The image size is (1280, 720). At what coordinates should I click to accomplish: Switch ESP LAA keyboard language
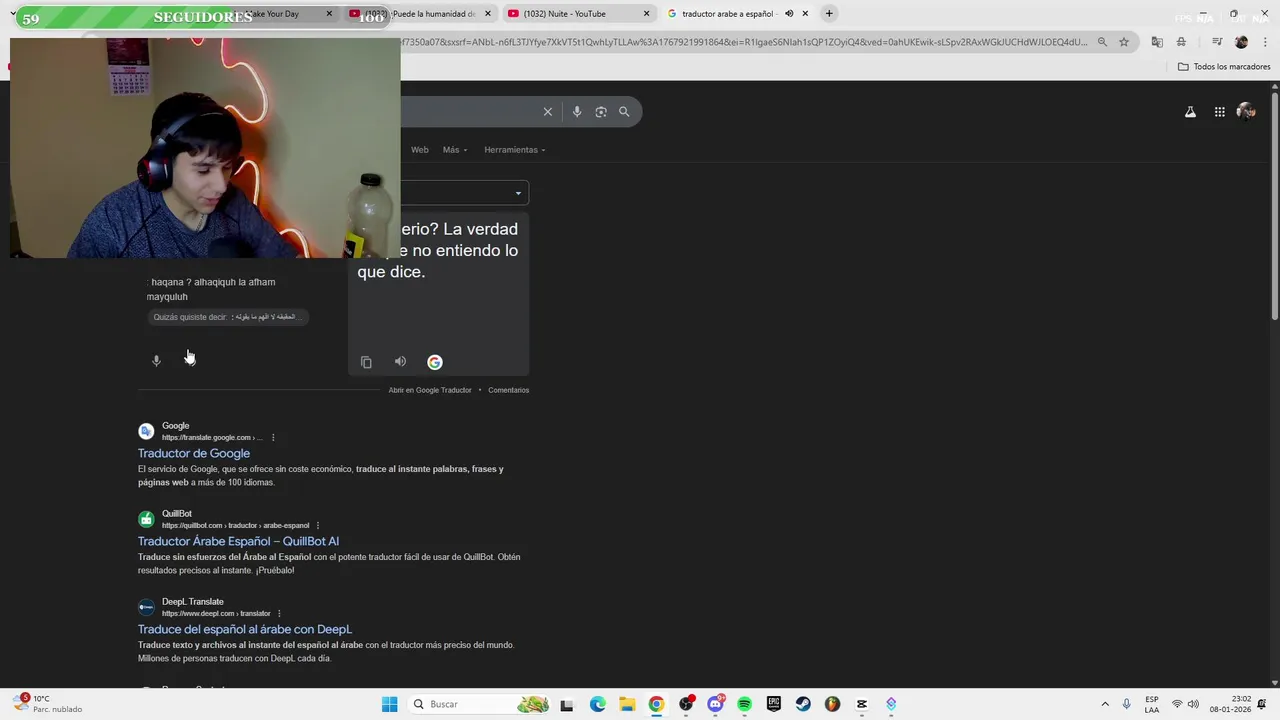click(1152, 704)
